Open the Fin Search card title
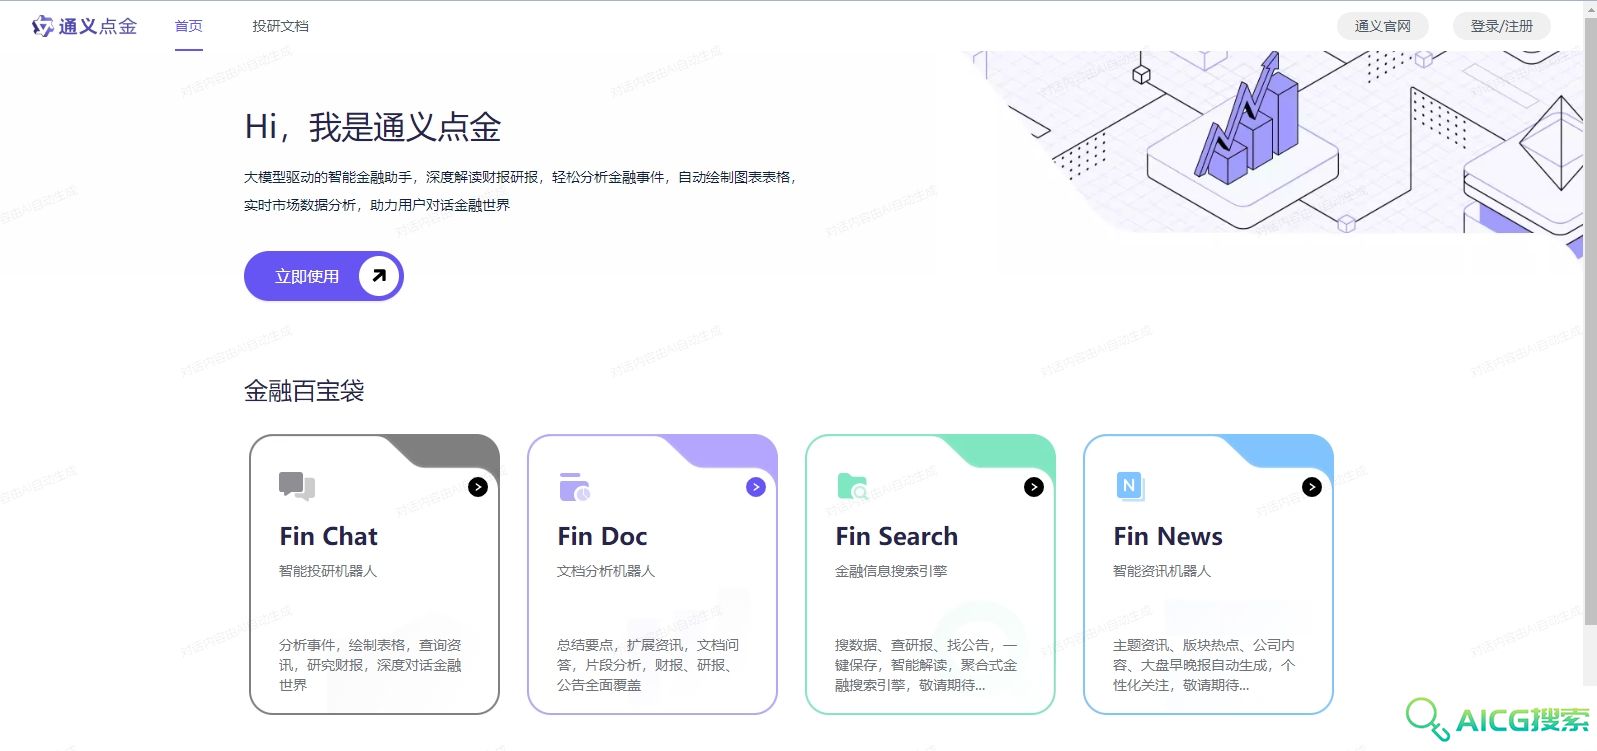Screen dimensions: 1597x751 click(x=896, y=537)
